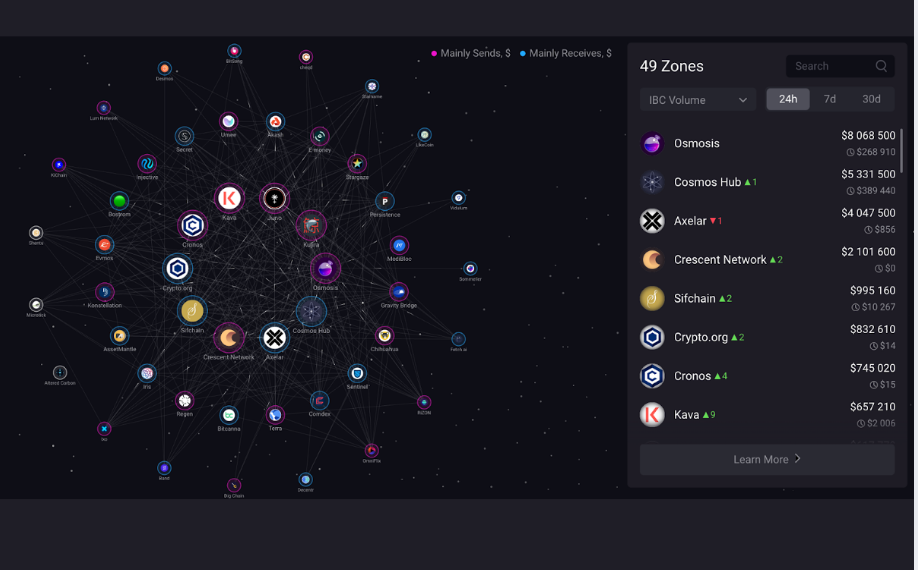Click the Kava node in the network graph
The height and width of the screenshot is (570, 918).
(229, 198)
